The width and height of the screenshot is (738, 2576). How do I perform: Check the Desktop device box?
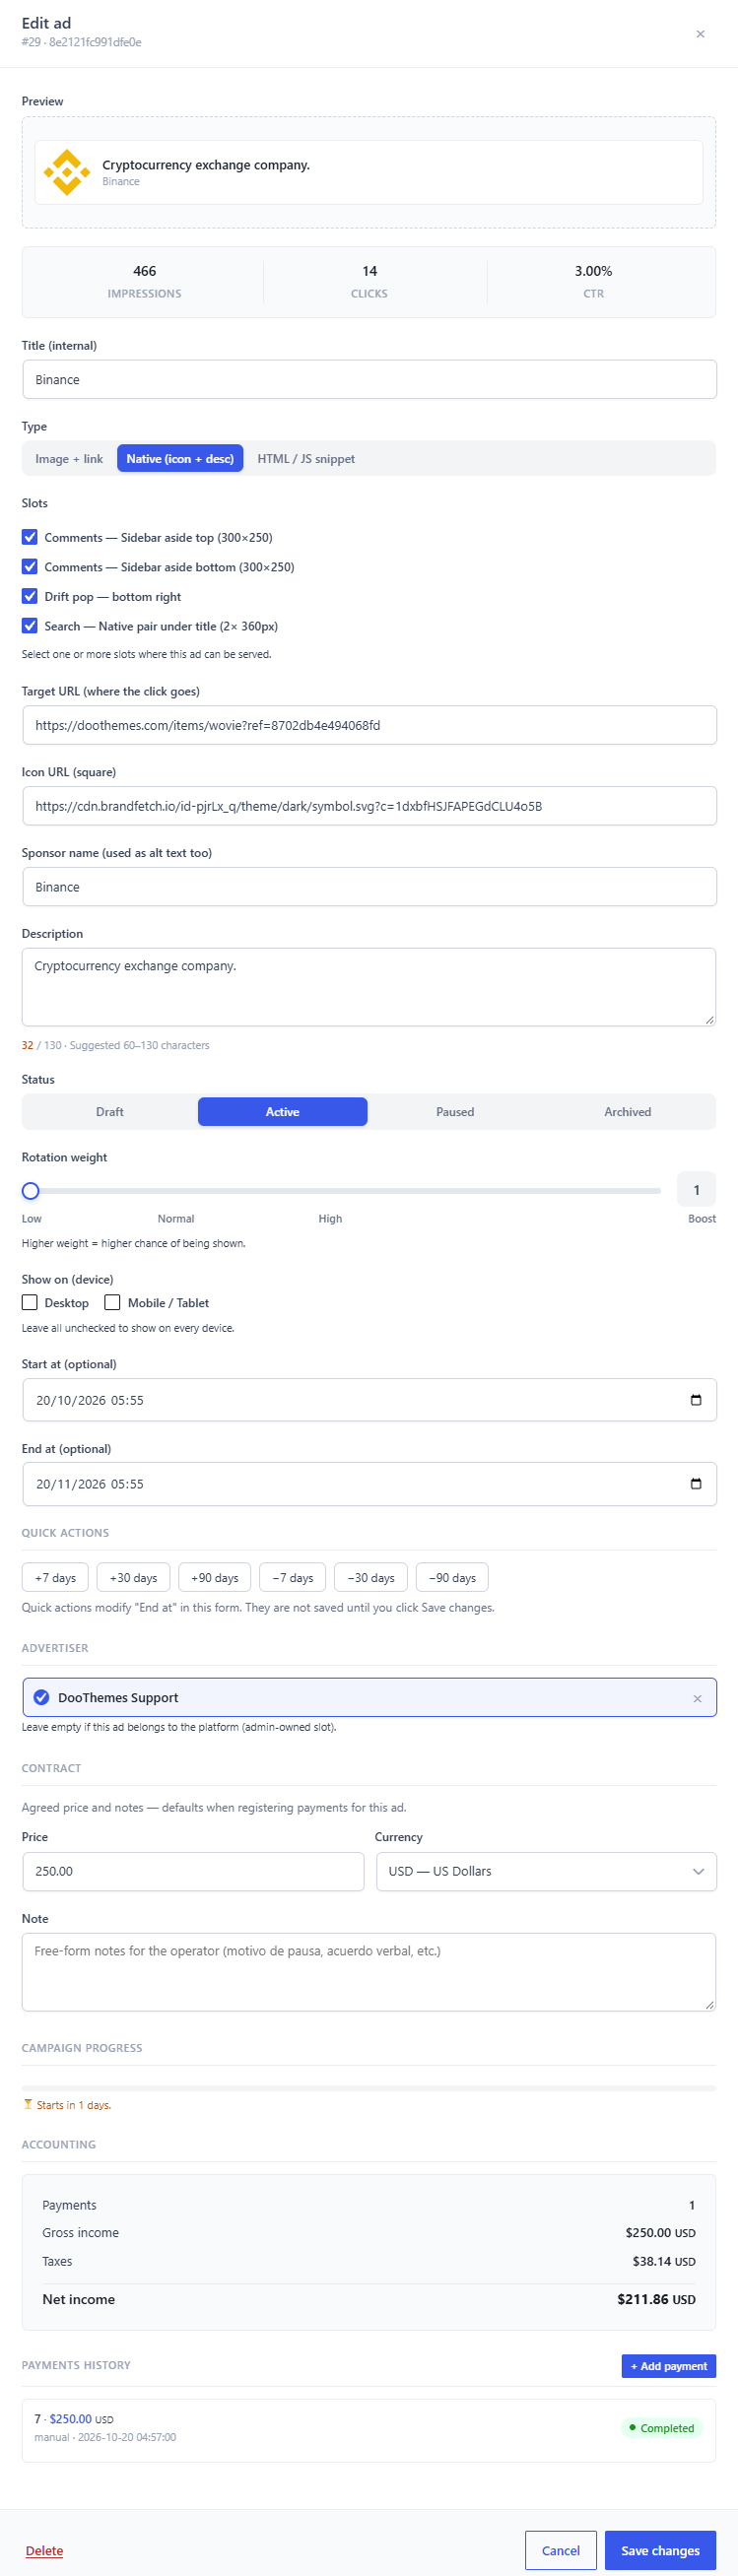30,1302
